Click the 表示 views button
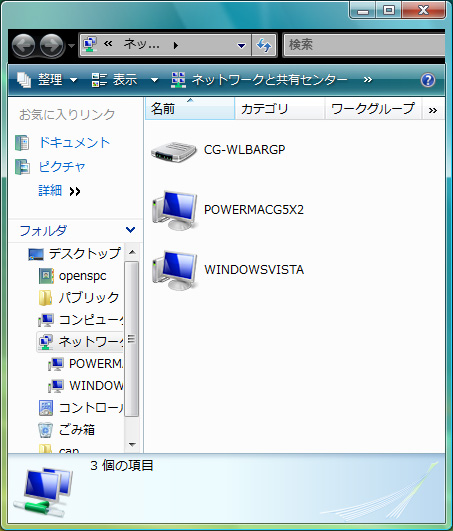Image resolution: width=453 pixels, height=531 pixels. [114, 80]
